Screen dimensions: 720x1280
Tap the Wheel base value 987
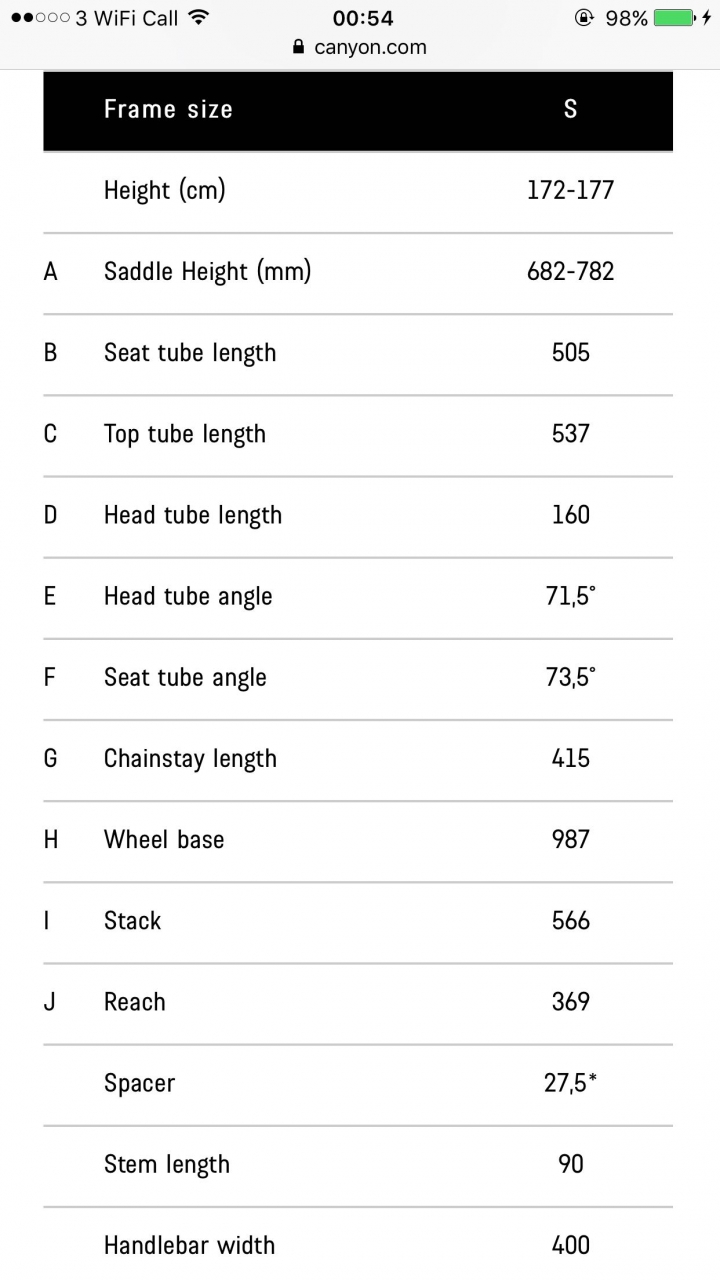click(570, 839)
